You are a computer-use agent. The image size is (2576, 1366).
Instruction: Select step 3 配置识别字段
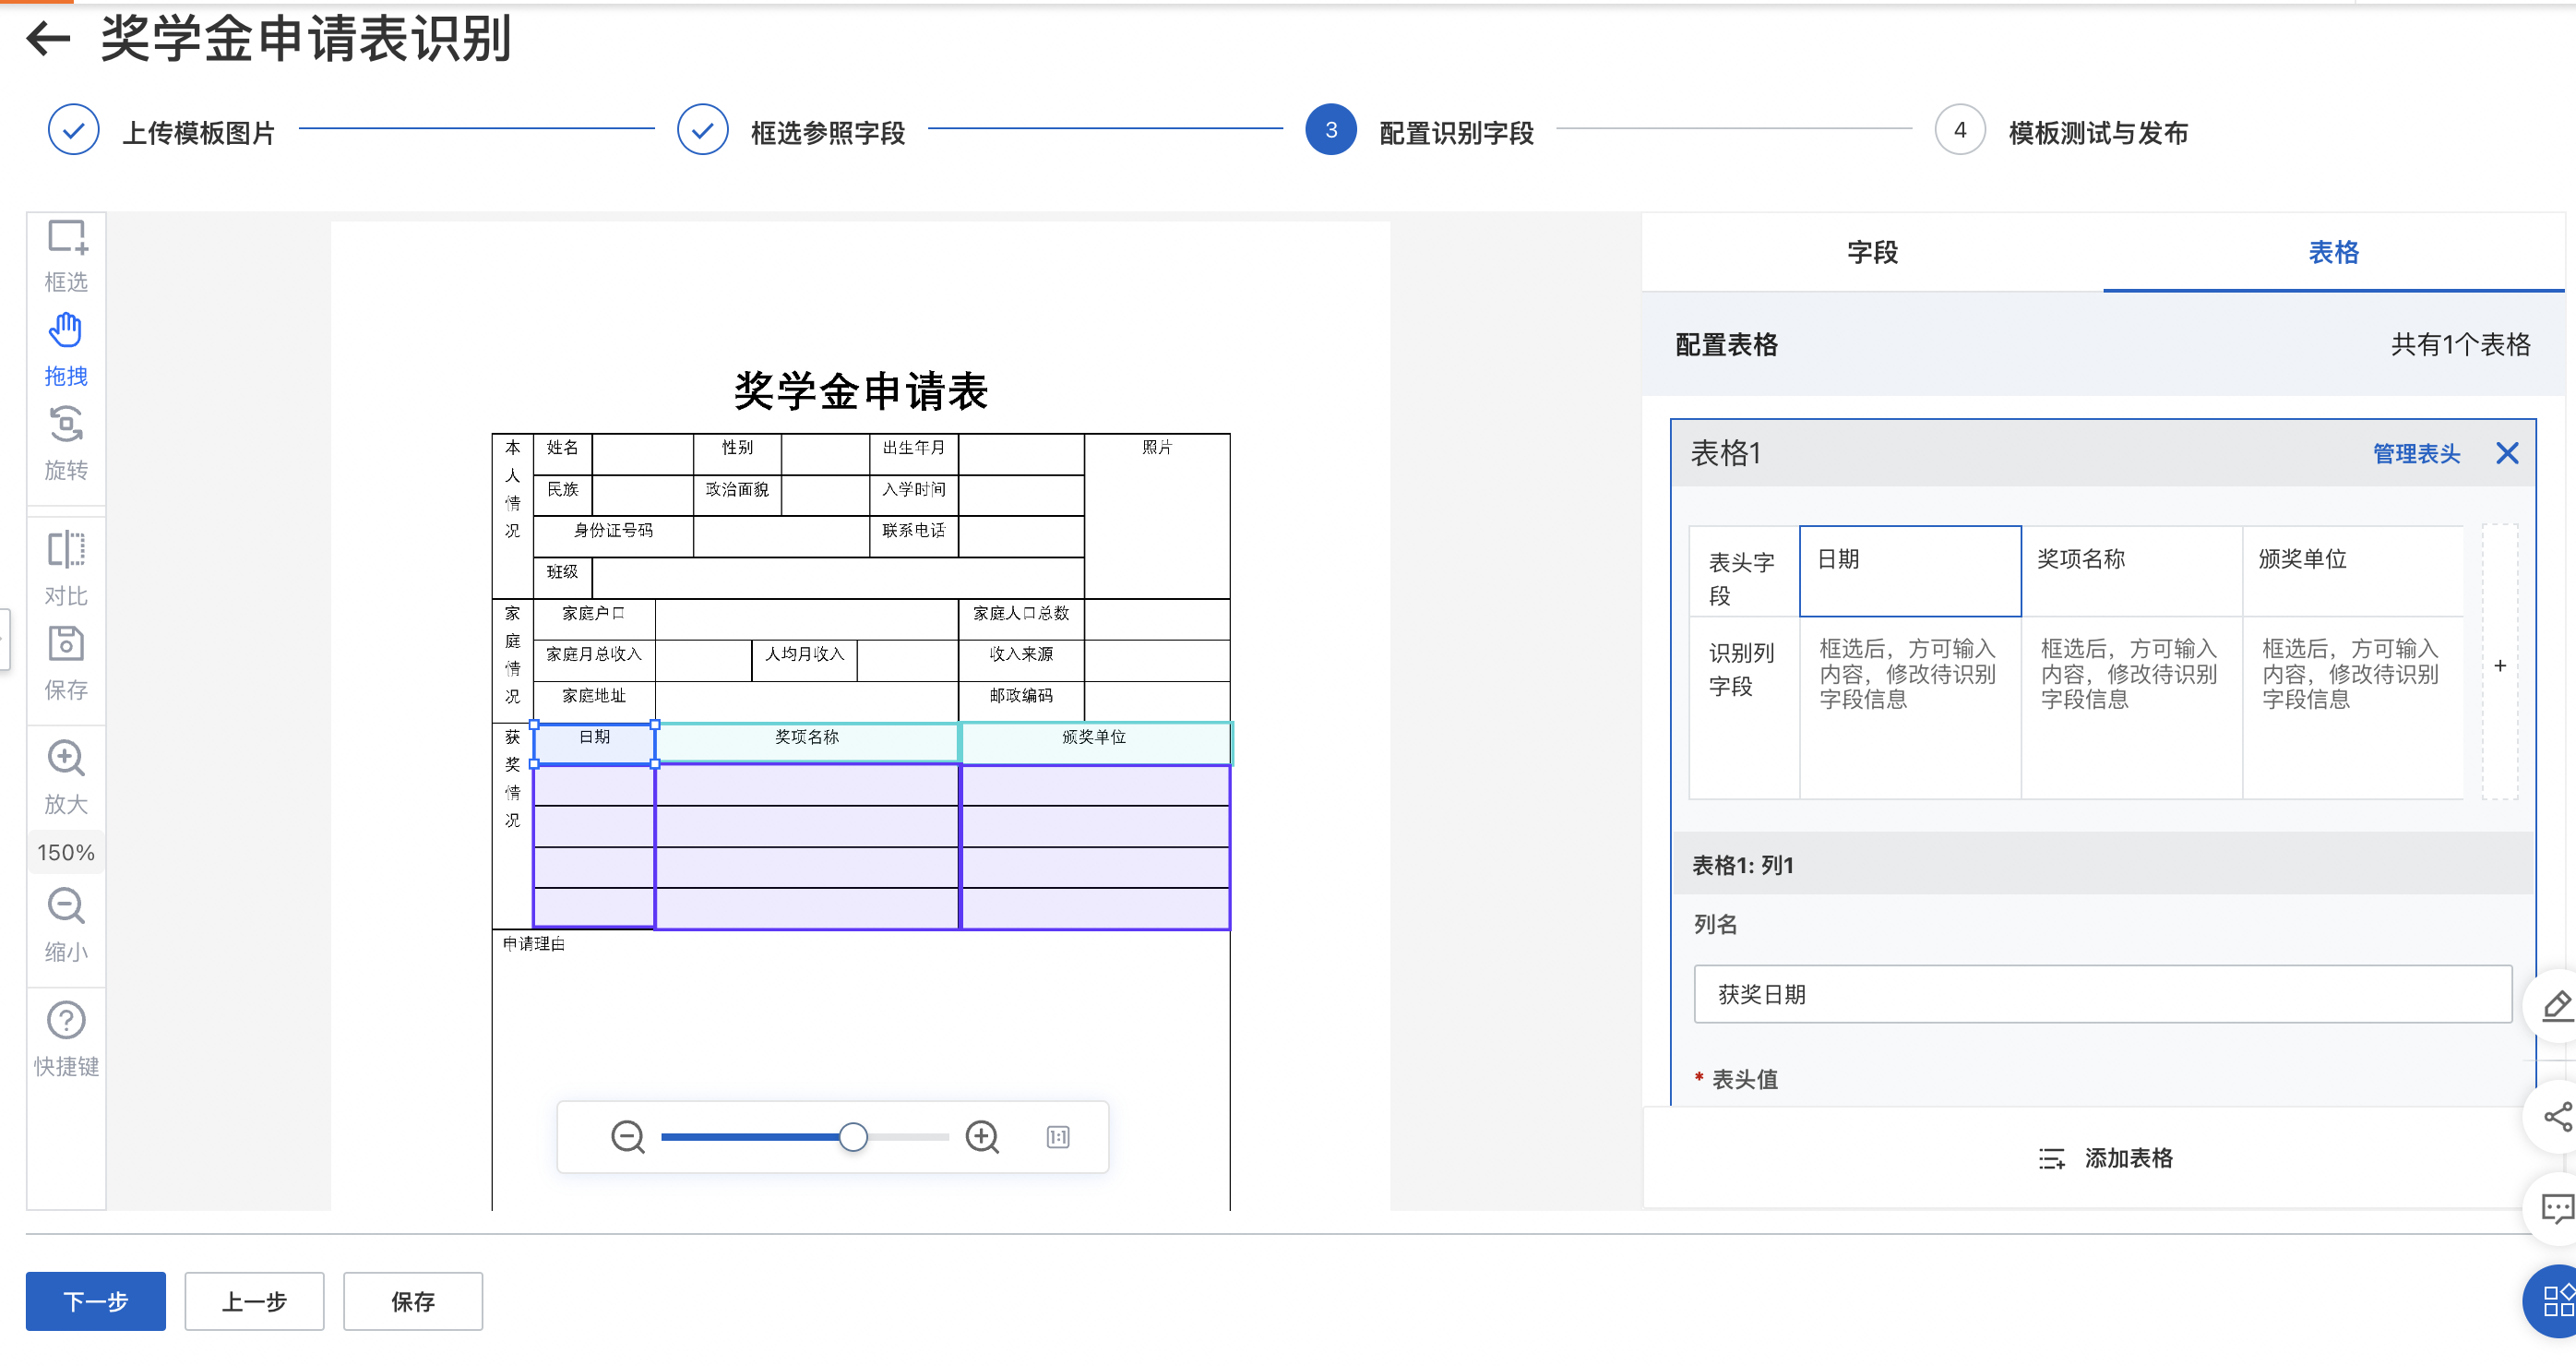(x=1420, y=131)
